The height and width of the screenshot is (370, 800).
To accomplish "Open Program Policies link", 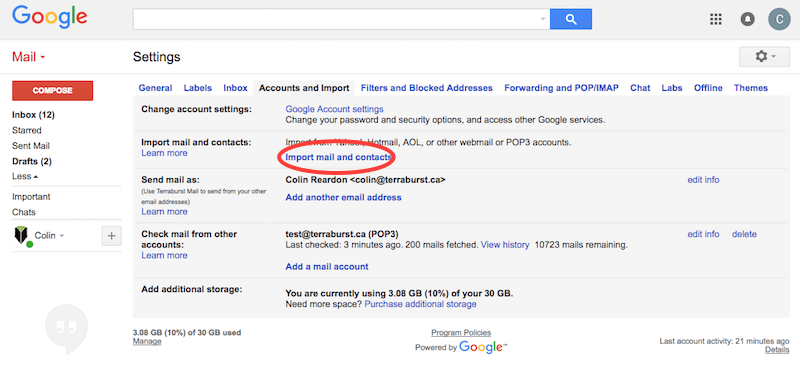I will pyautogui.click(x=461, y=332).
